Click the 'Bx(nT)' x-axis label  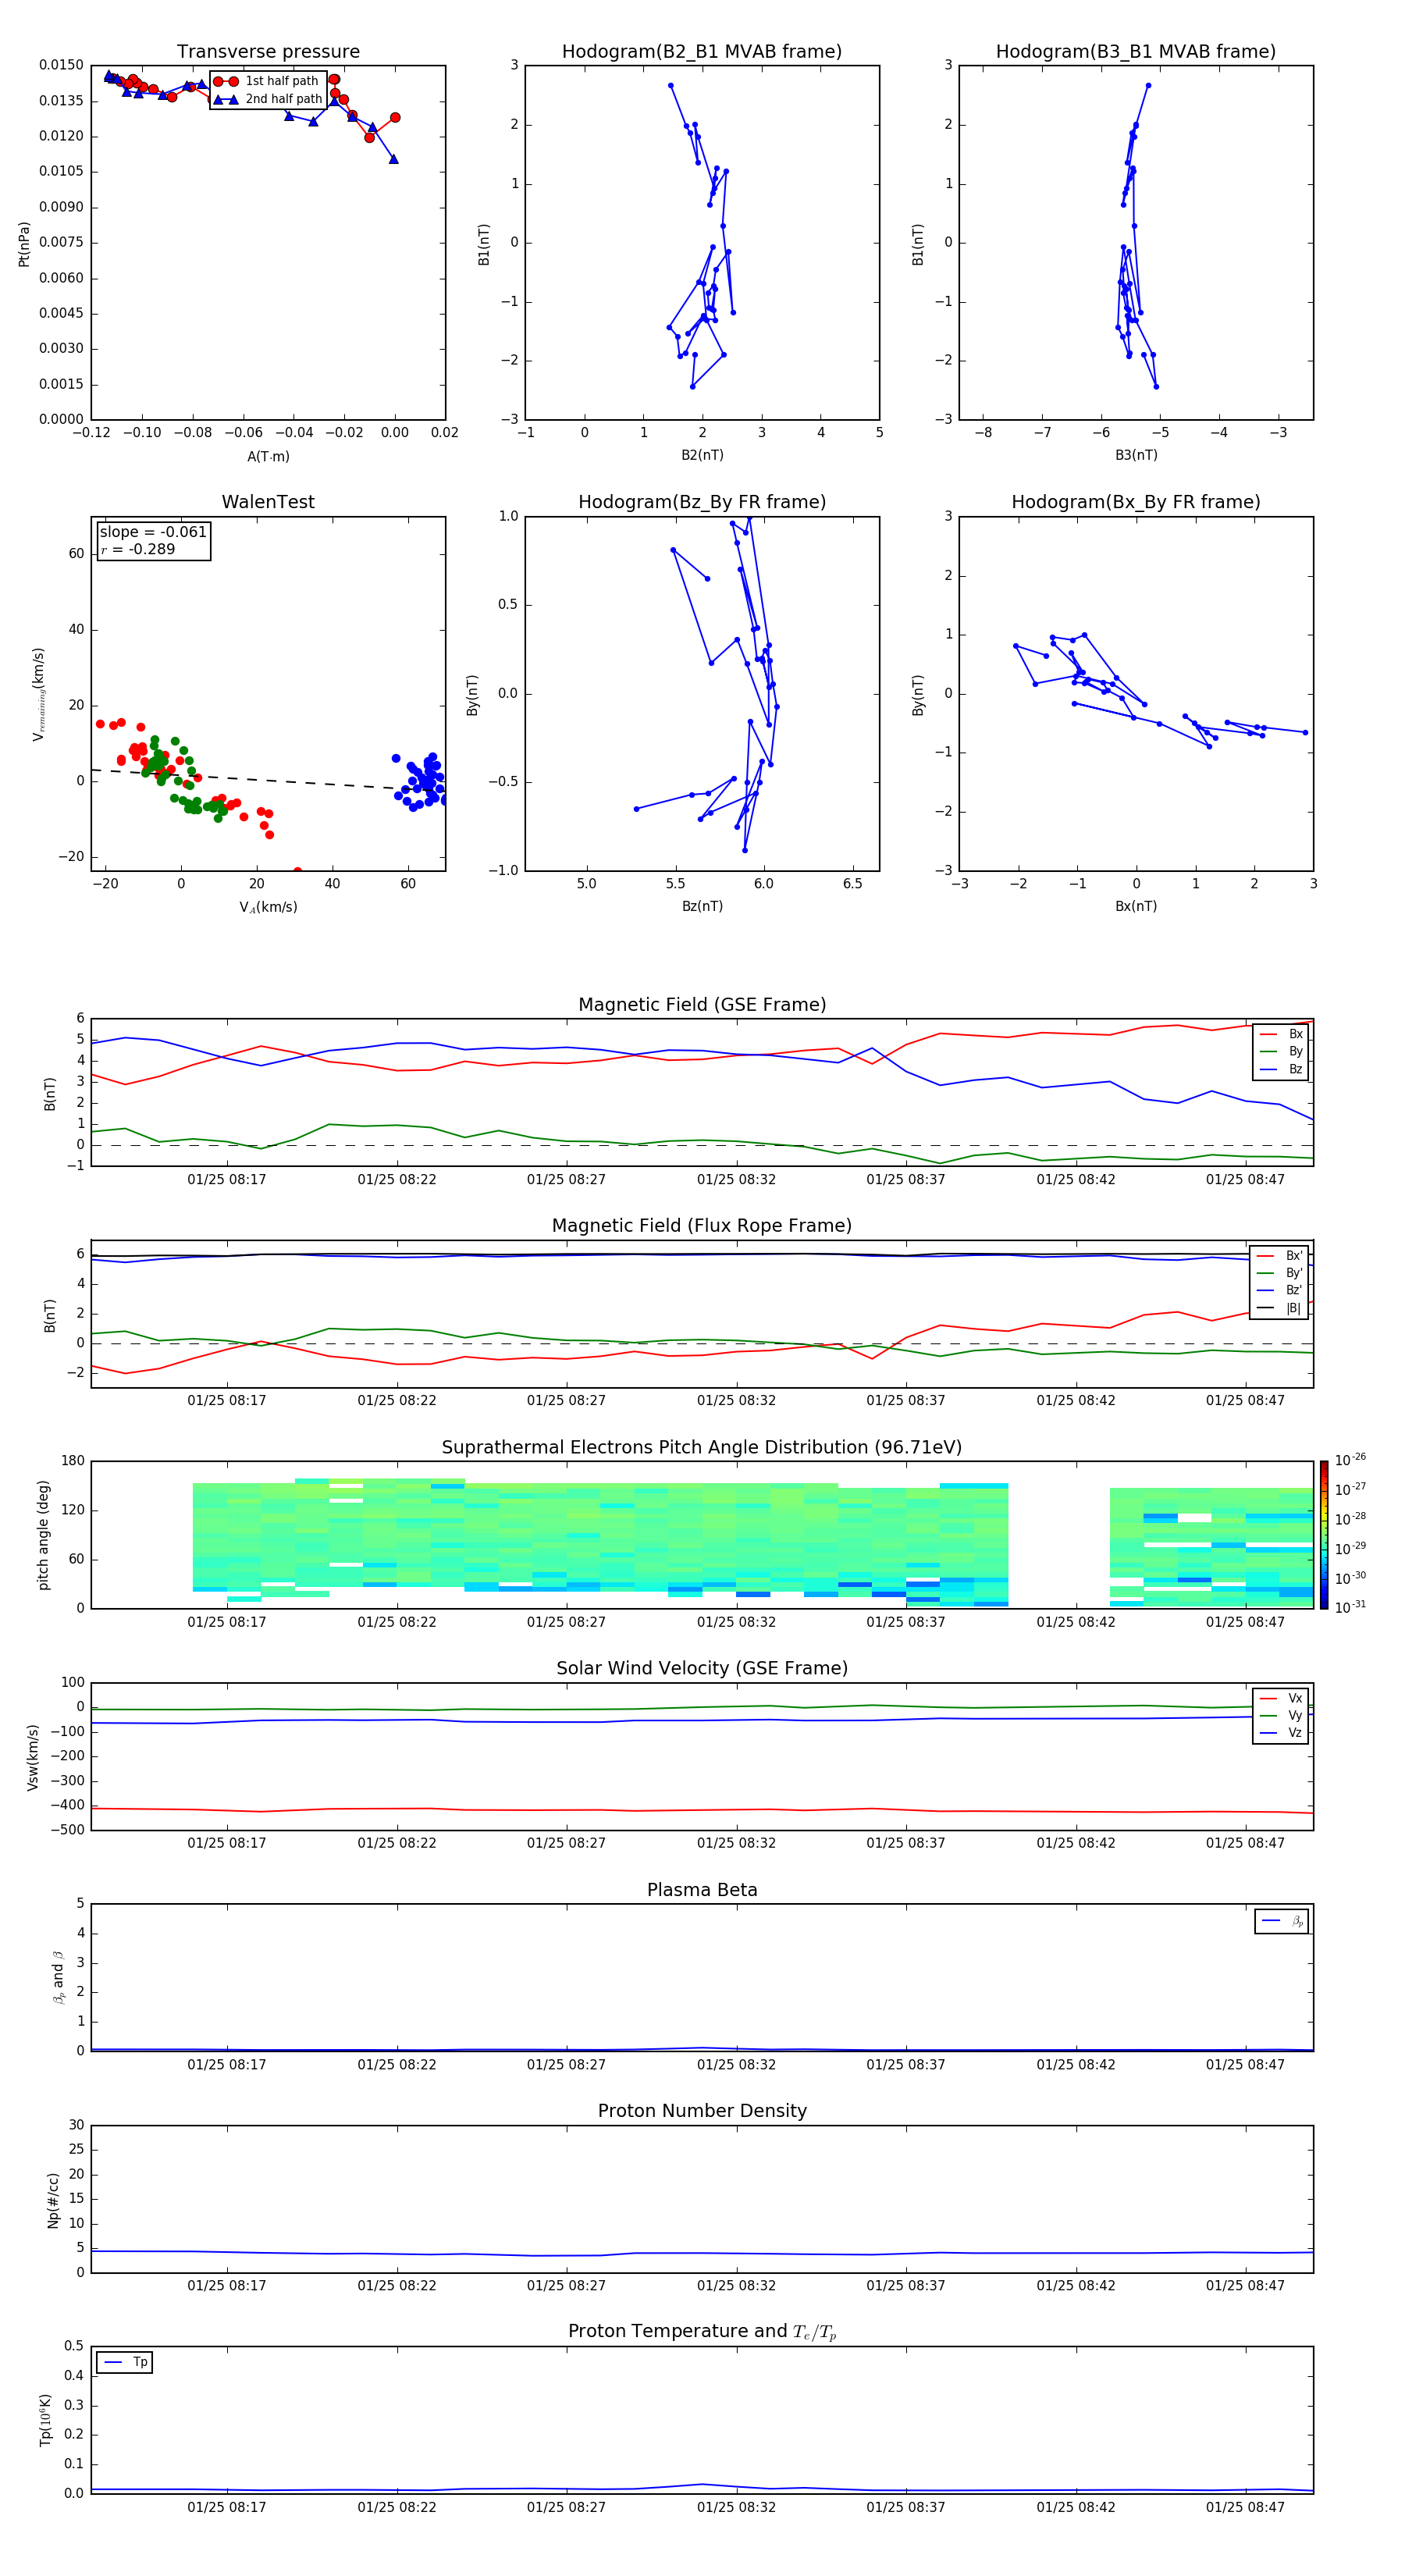coord(1136,906)
